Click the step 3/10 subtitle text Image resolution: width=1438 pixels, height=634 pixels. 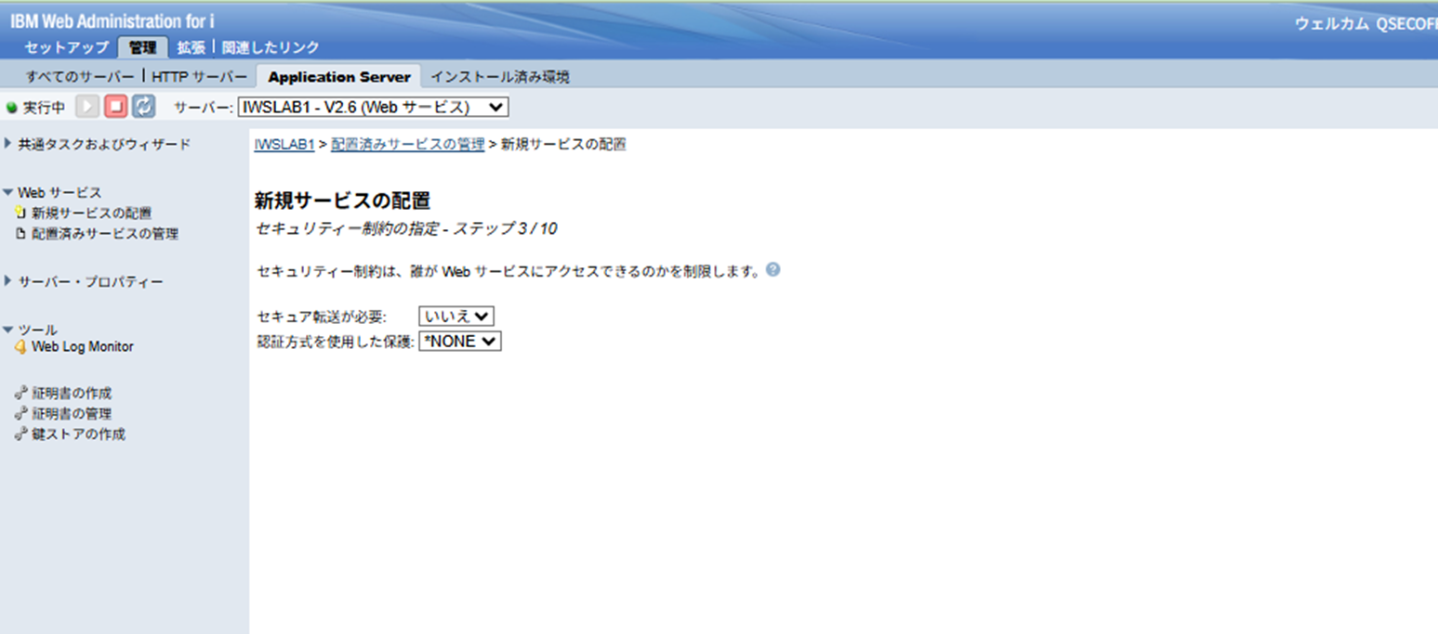[407, 229]
